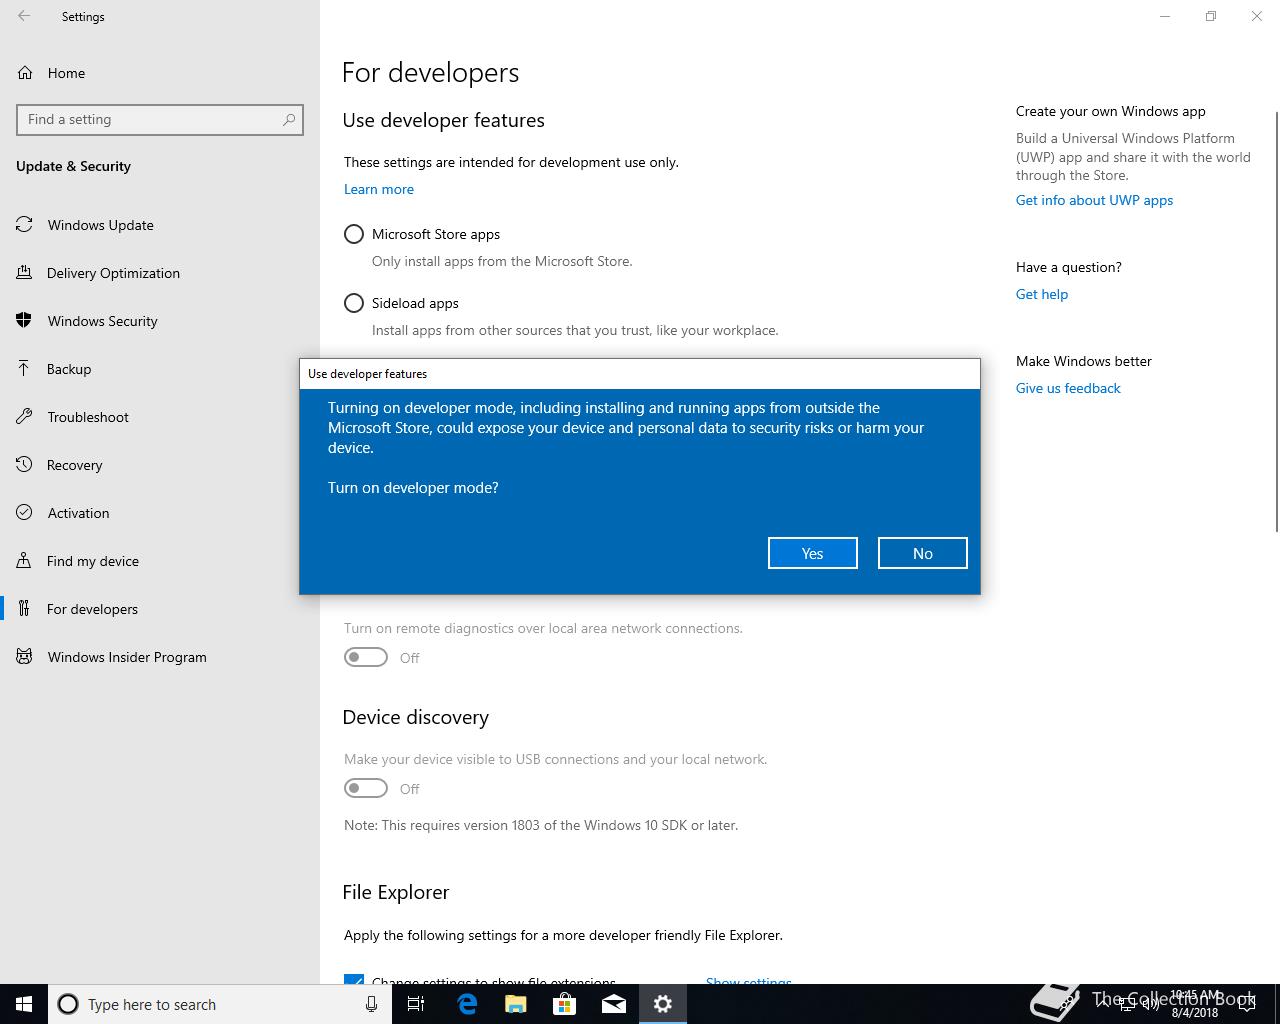The height and width of the screenshot is (1024, 1280).
Task: Focus the Find a setting search box
Action: pos(160,119)
